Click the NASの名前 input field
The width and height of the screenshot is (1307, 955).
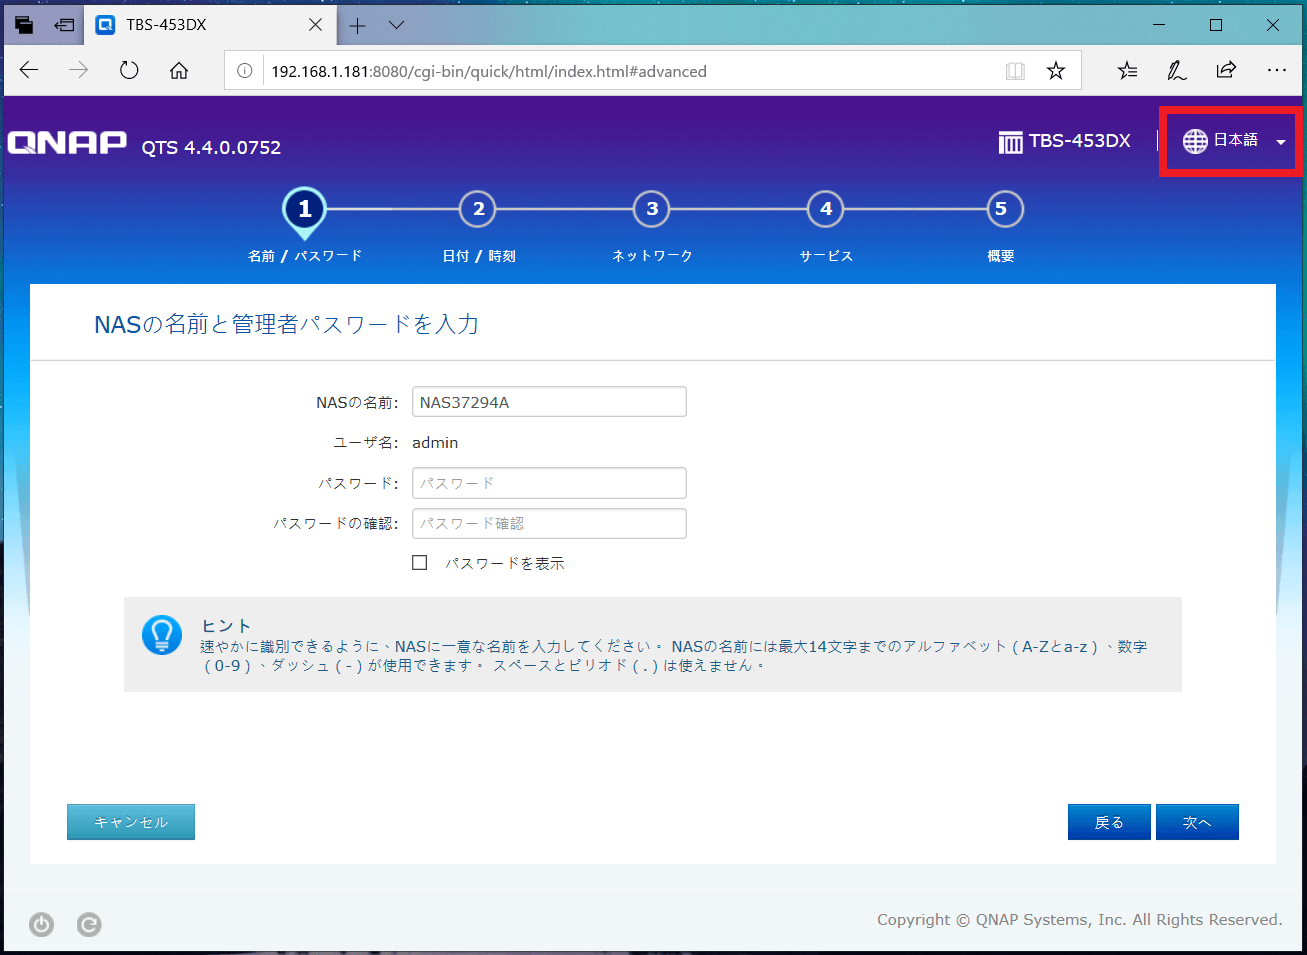pos(549,402)
